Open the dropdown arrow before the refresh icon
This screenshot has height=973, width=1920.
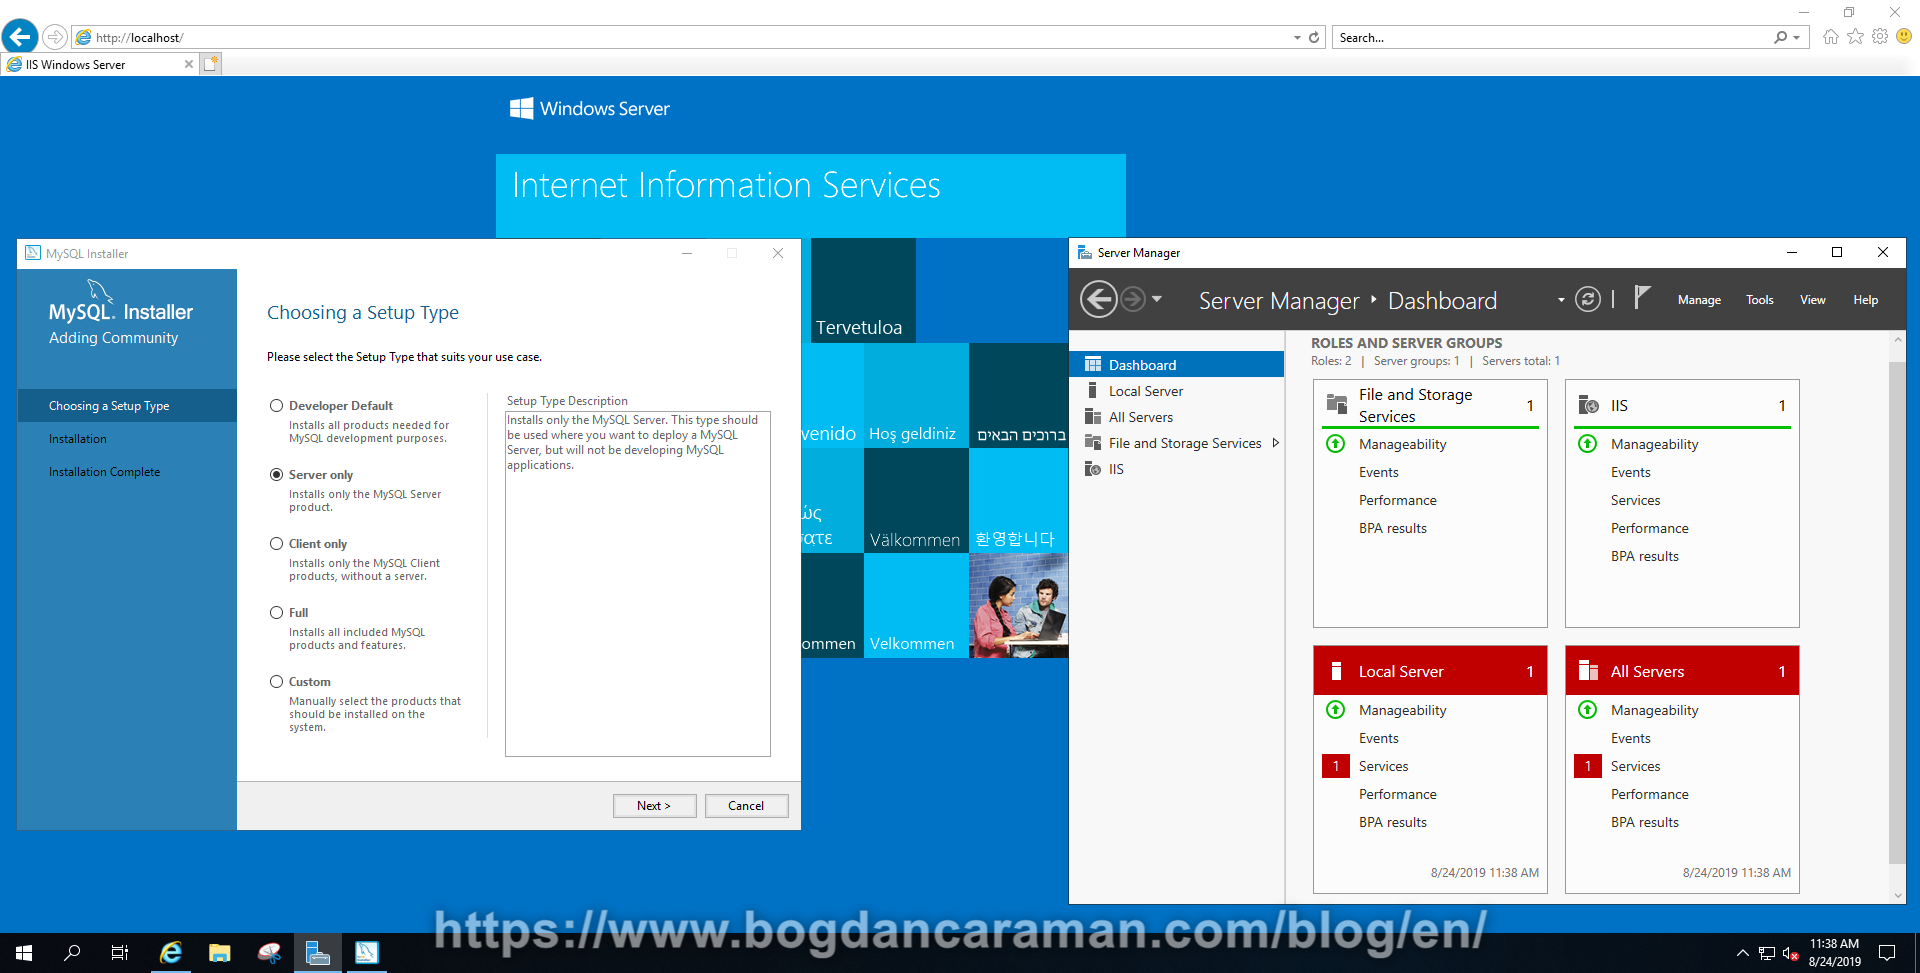[1561, 300]
